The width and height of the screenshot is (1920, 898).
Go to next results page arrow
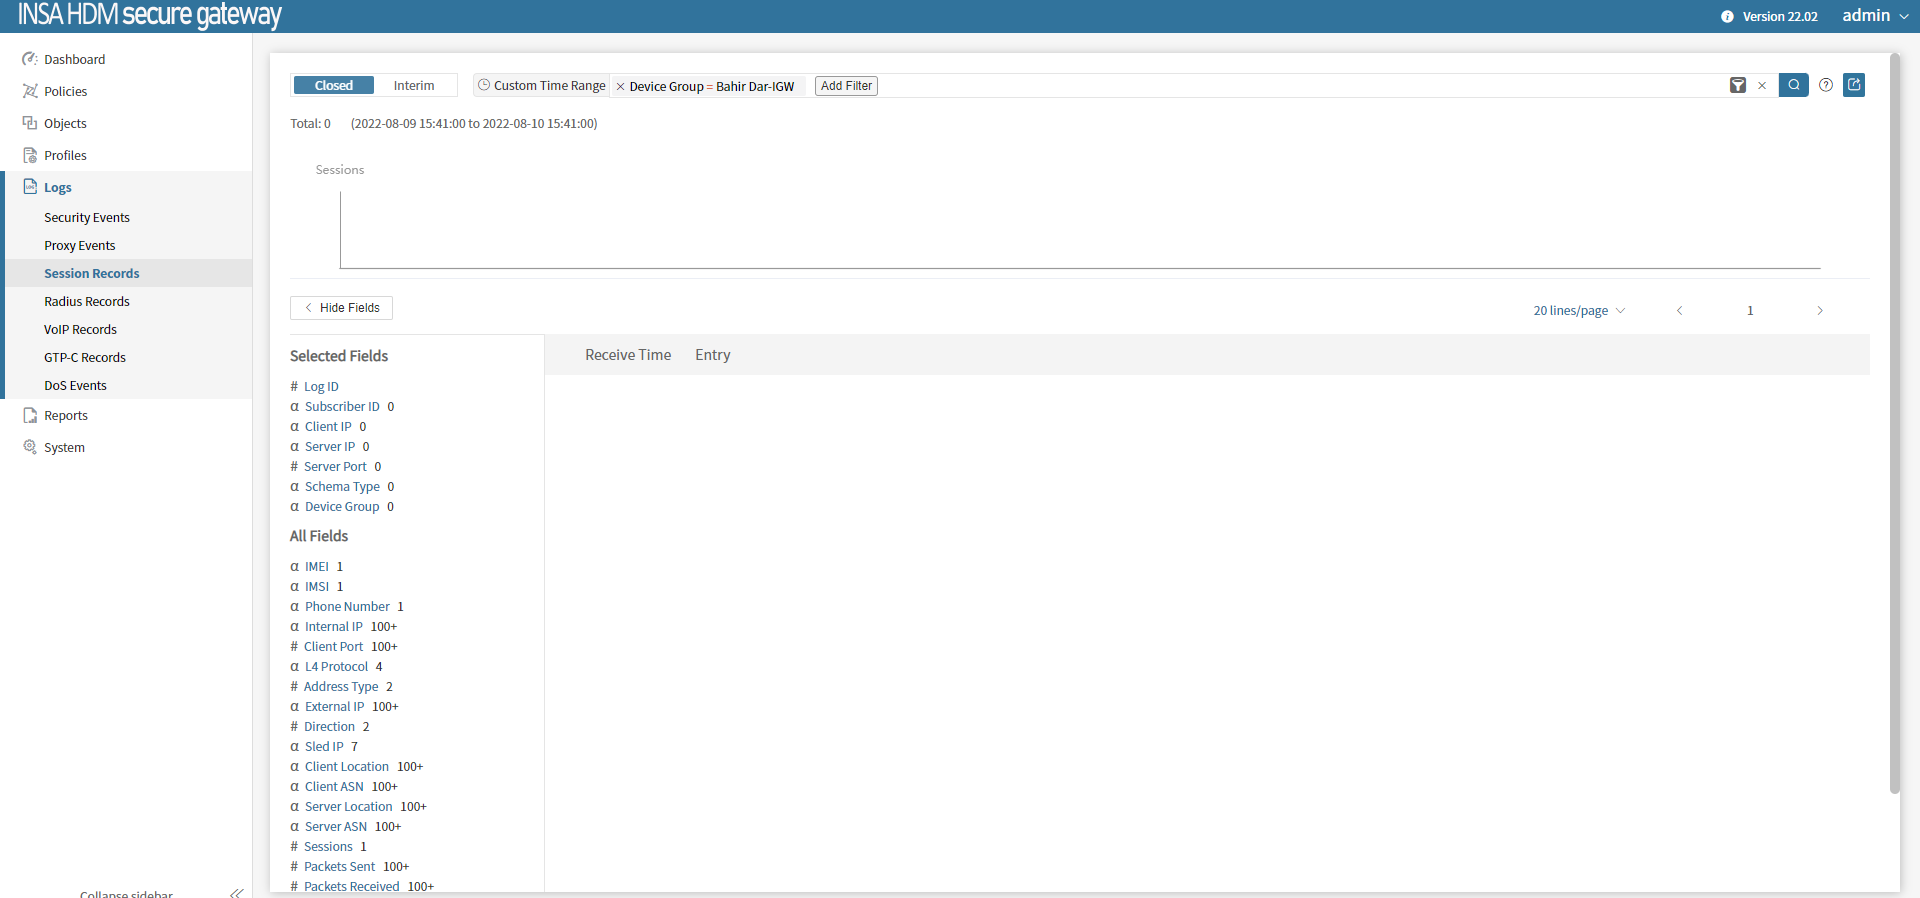(x=1820, y=311)
